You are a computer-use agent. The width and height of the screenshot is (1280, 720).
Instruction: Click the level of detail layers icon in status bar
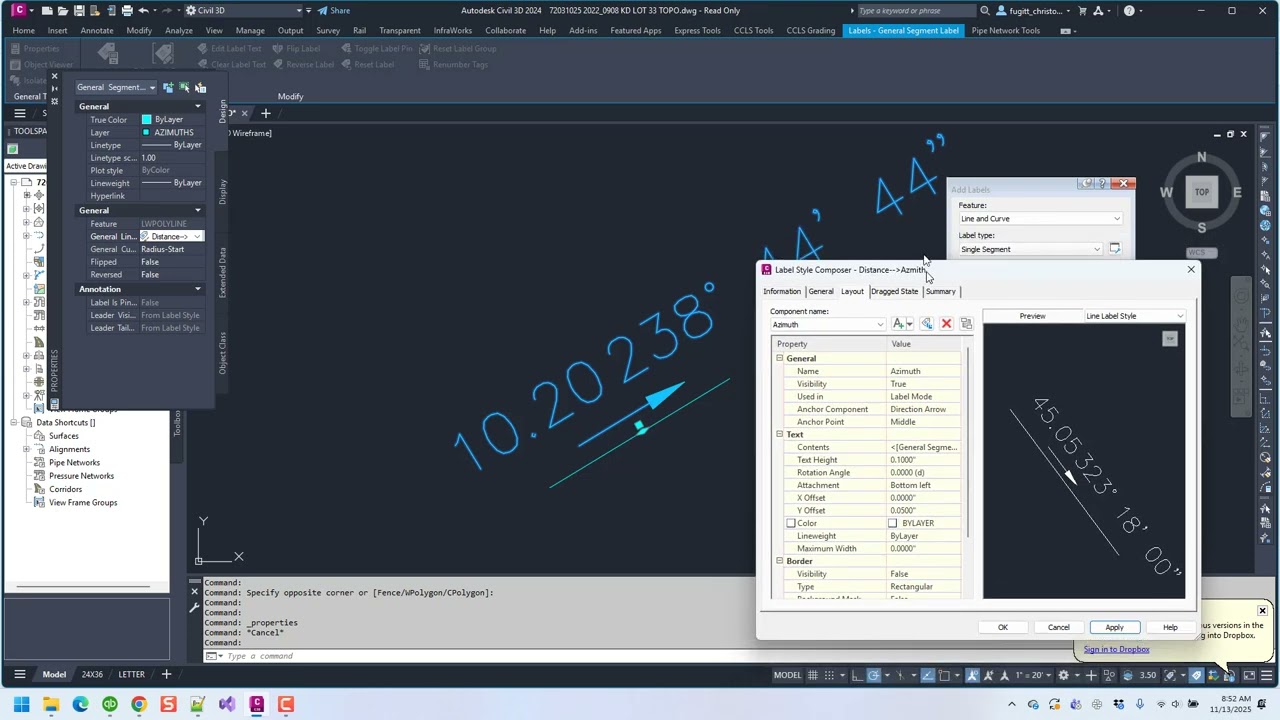pyautogui.click(x=1128, y=675)
